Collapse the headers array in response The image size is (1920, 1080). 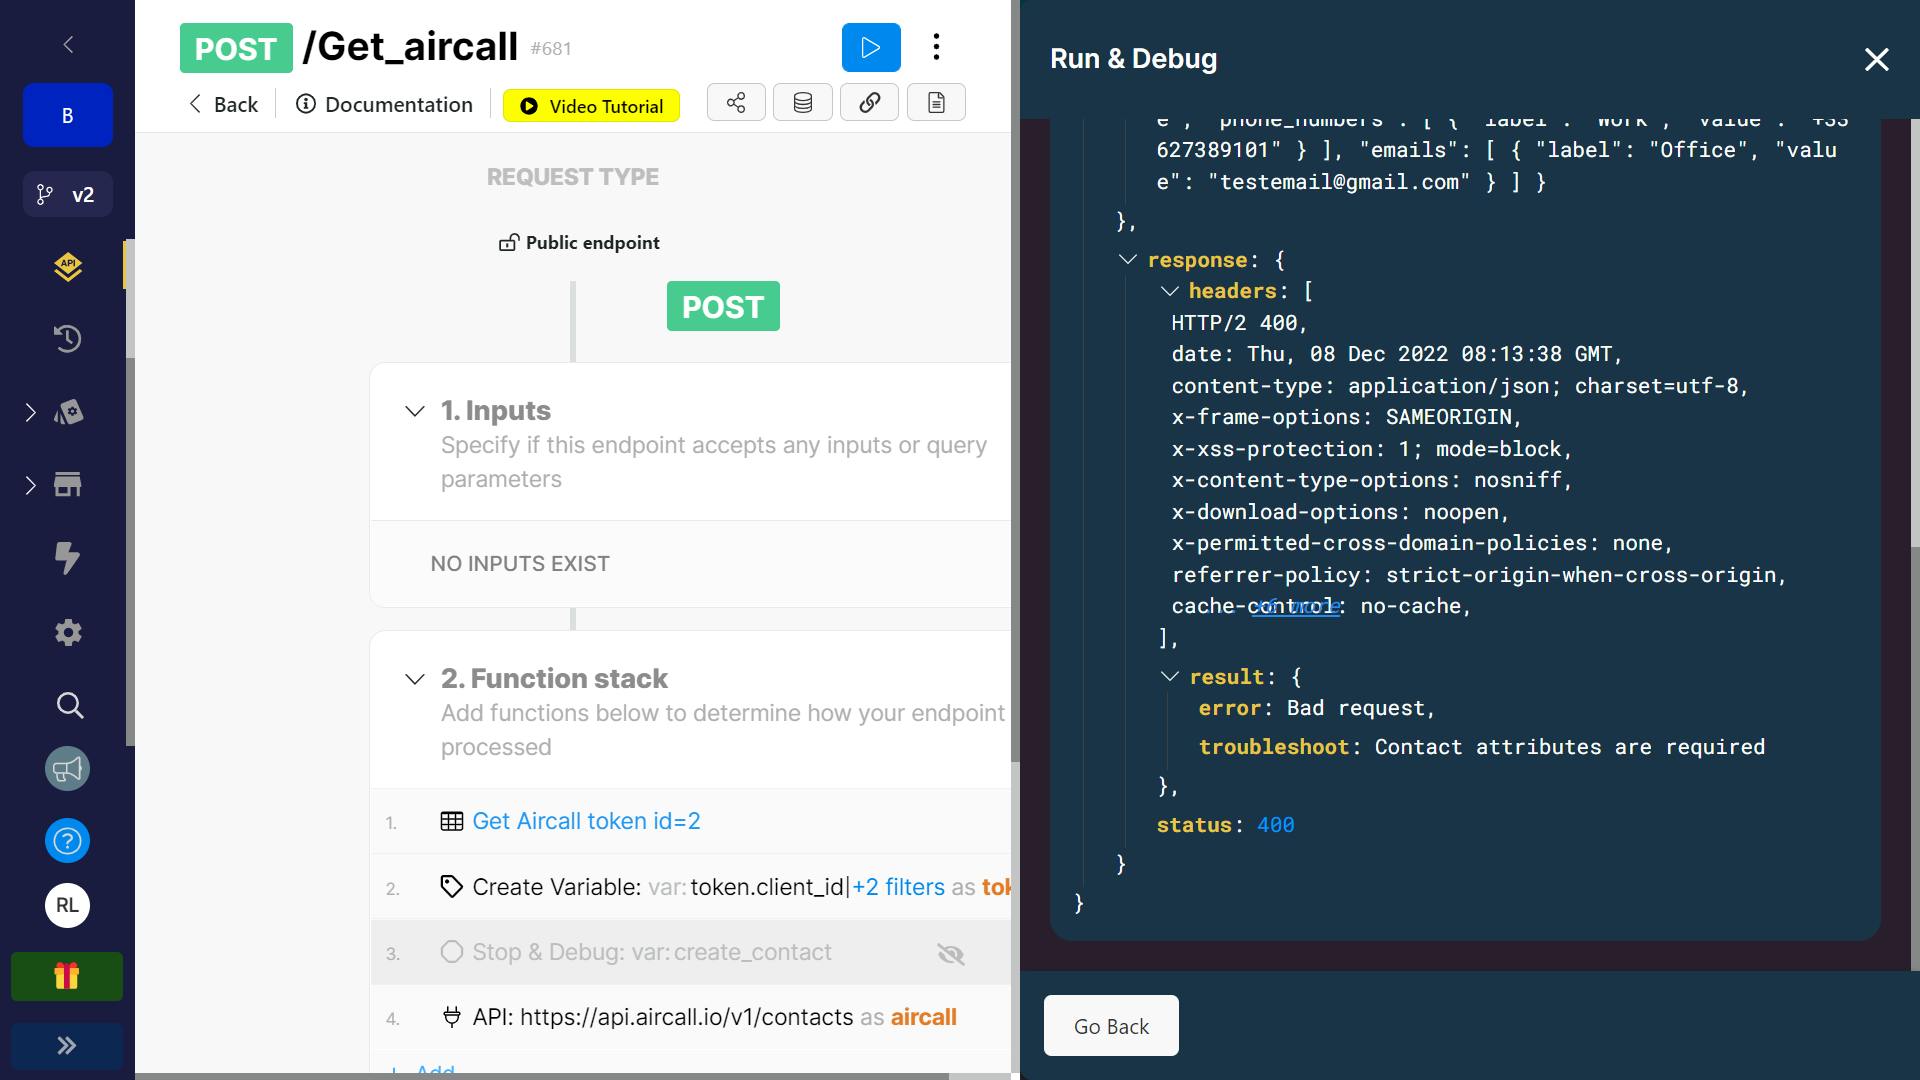1169,291
